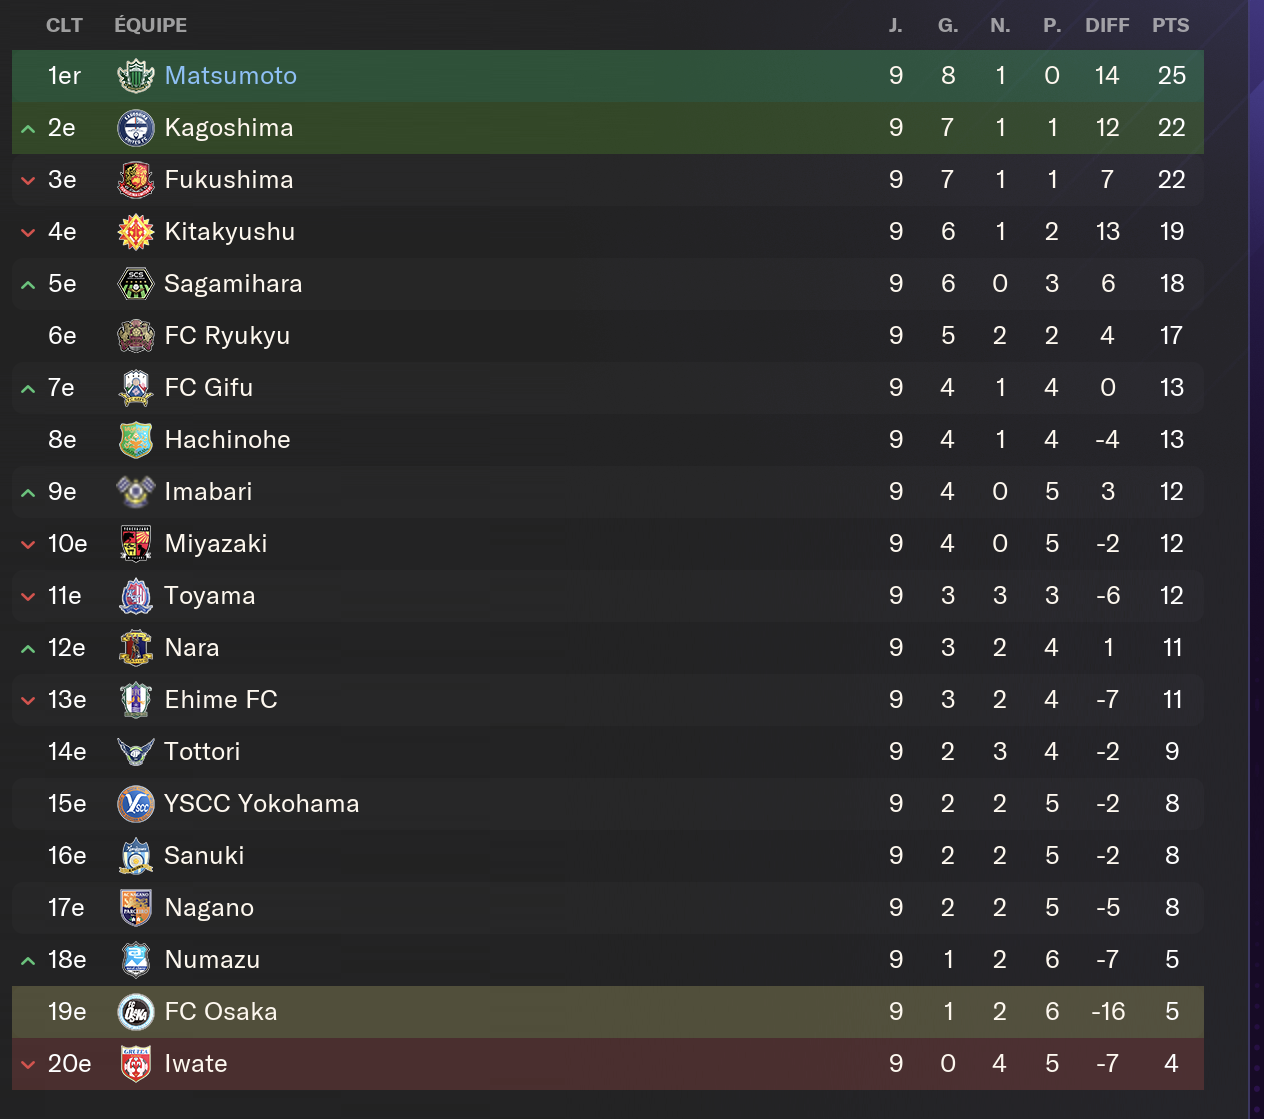
Task: Sort table by DIFF column header
Action: pyautogui.click(x=1107, y=25)
